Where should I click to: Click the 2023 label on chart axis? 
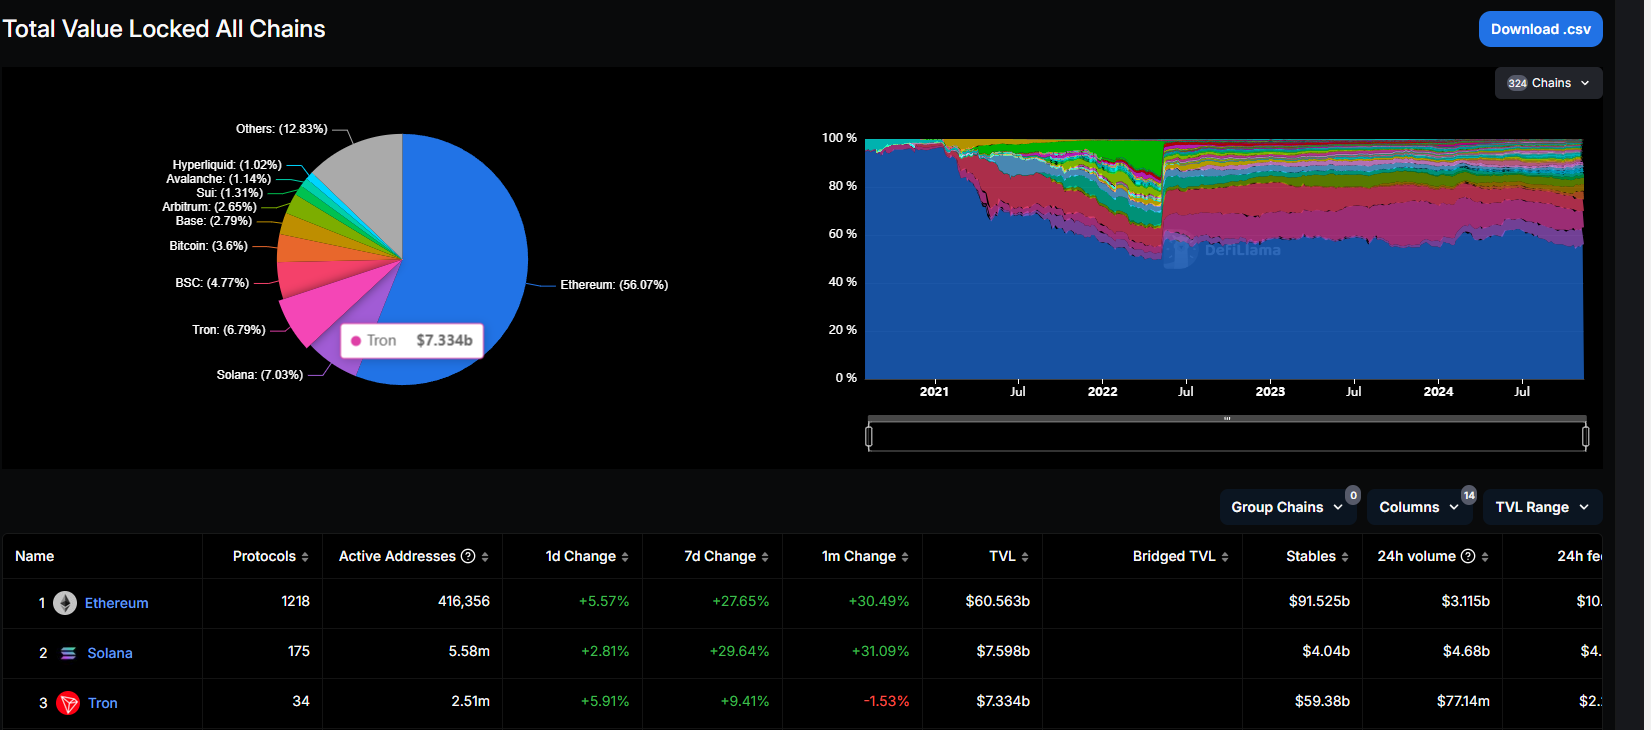1270,391
